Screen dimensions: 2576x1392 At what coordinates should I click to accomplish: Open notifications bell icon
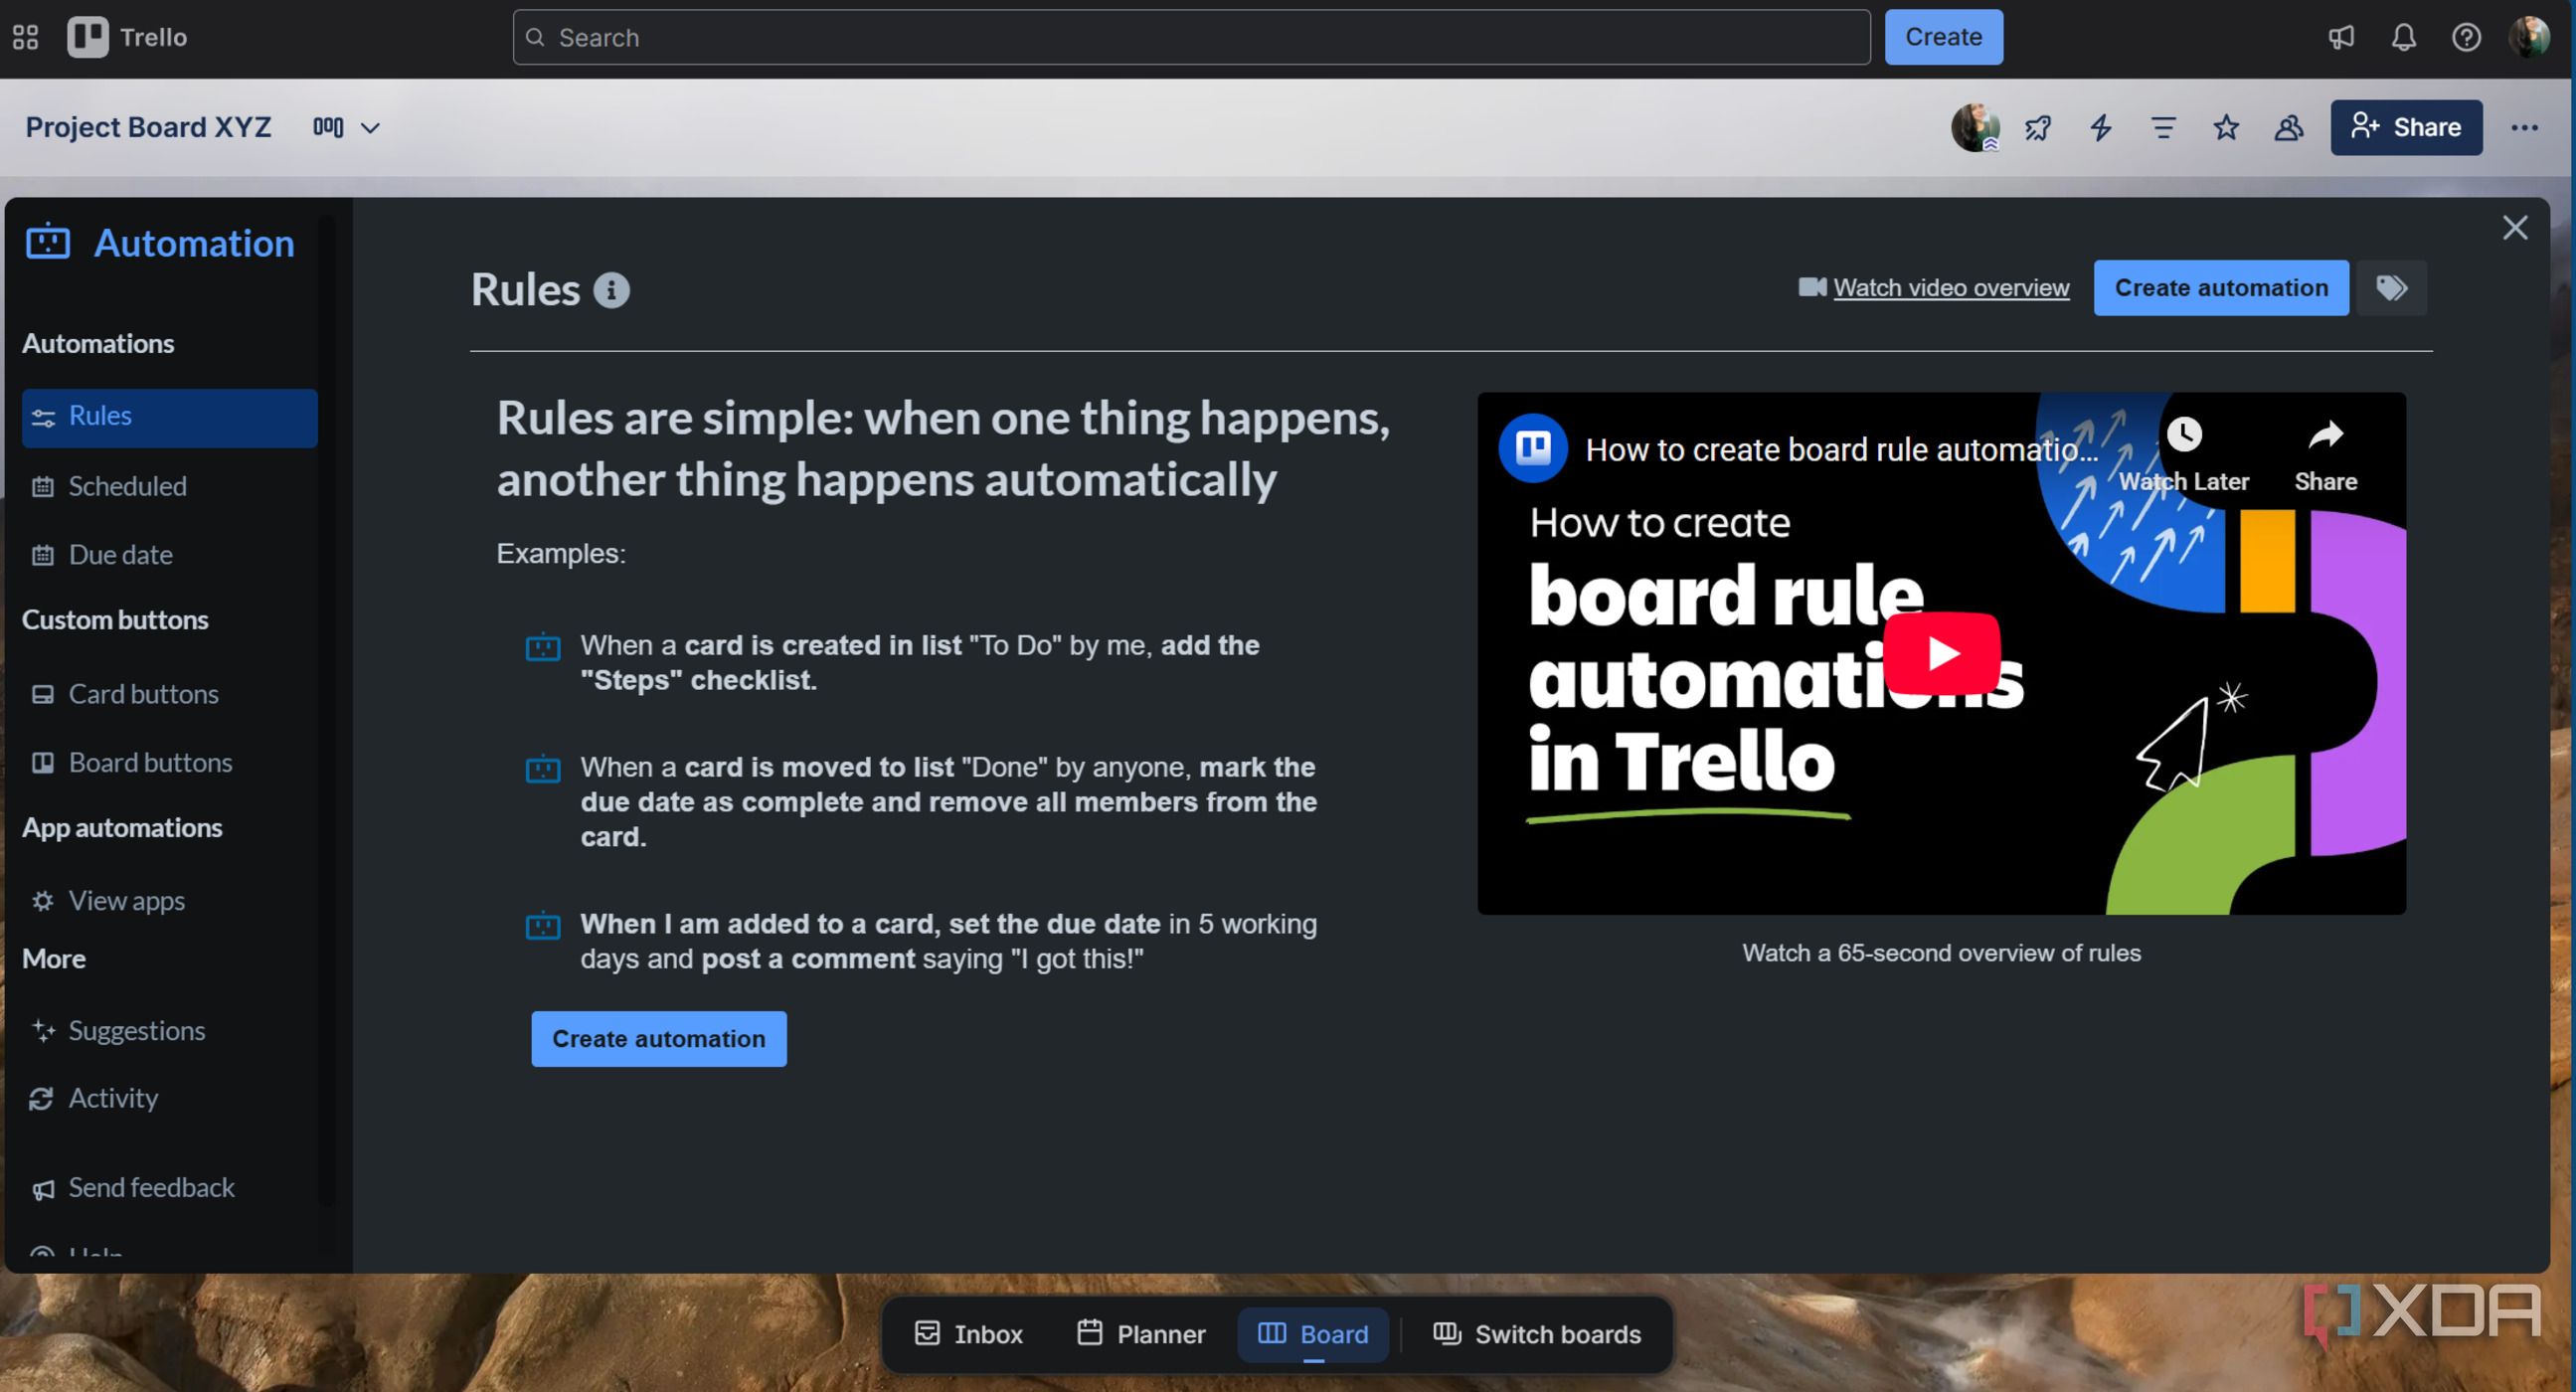[2404, 37]
